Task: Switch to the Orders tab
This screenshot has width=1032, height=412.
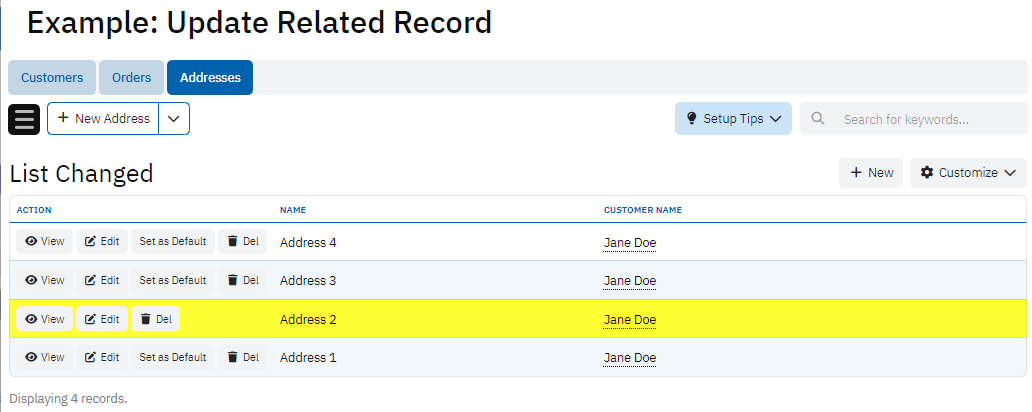Action: (131, 78)
